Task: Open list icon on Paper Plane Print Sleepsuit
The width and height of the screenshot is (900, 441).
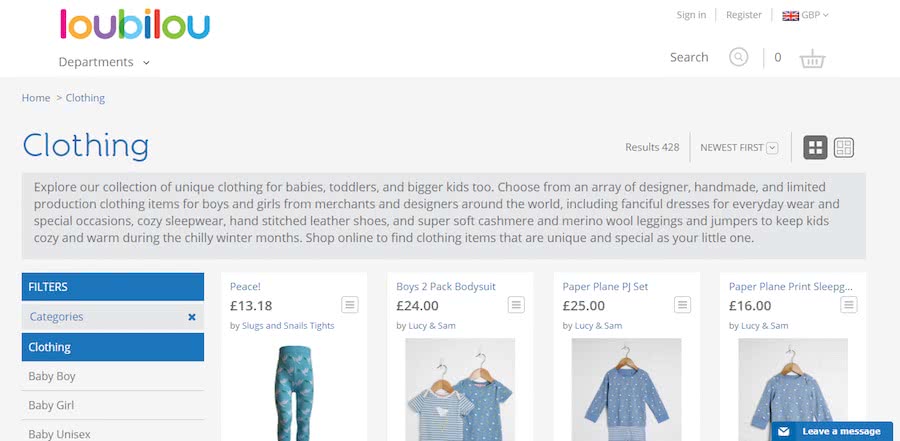Action: click(x=849, y=305)
